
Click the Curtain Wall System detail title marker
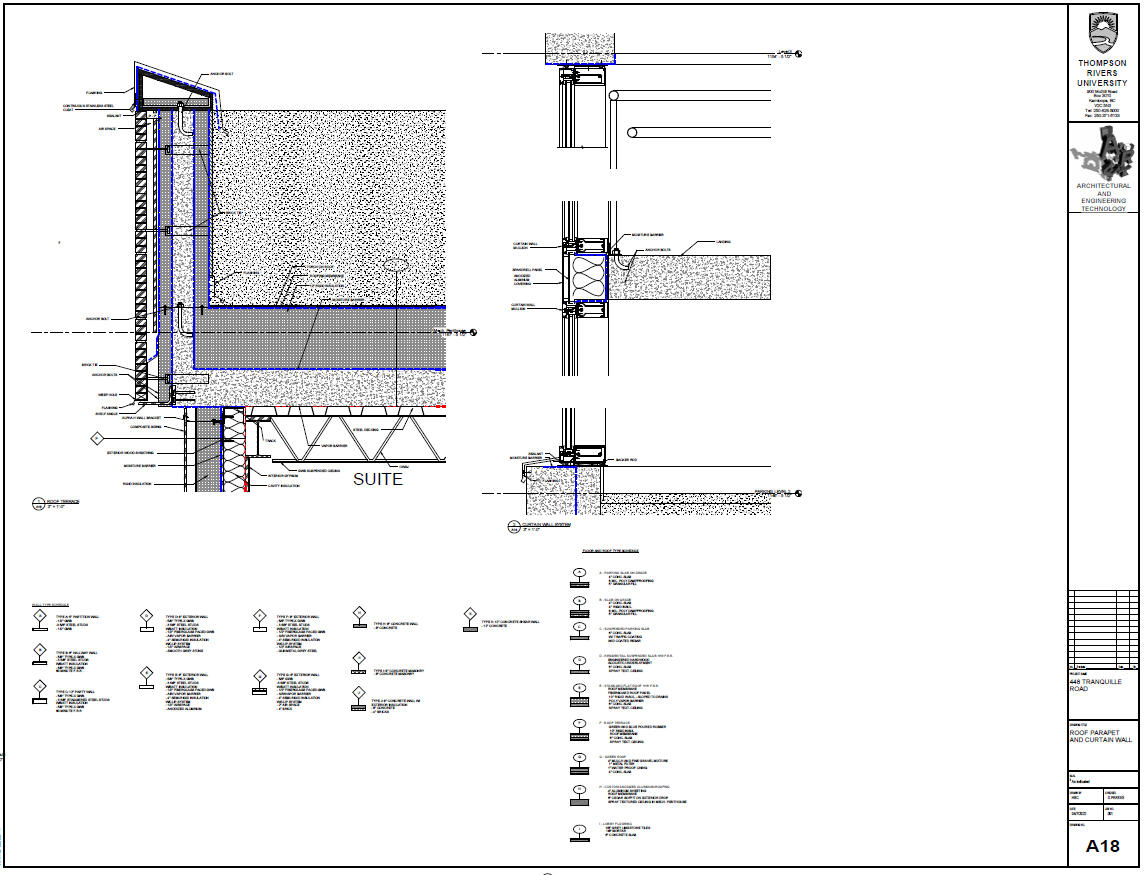pyautogui.click(x=513, y=524)
